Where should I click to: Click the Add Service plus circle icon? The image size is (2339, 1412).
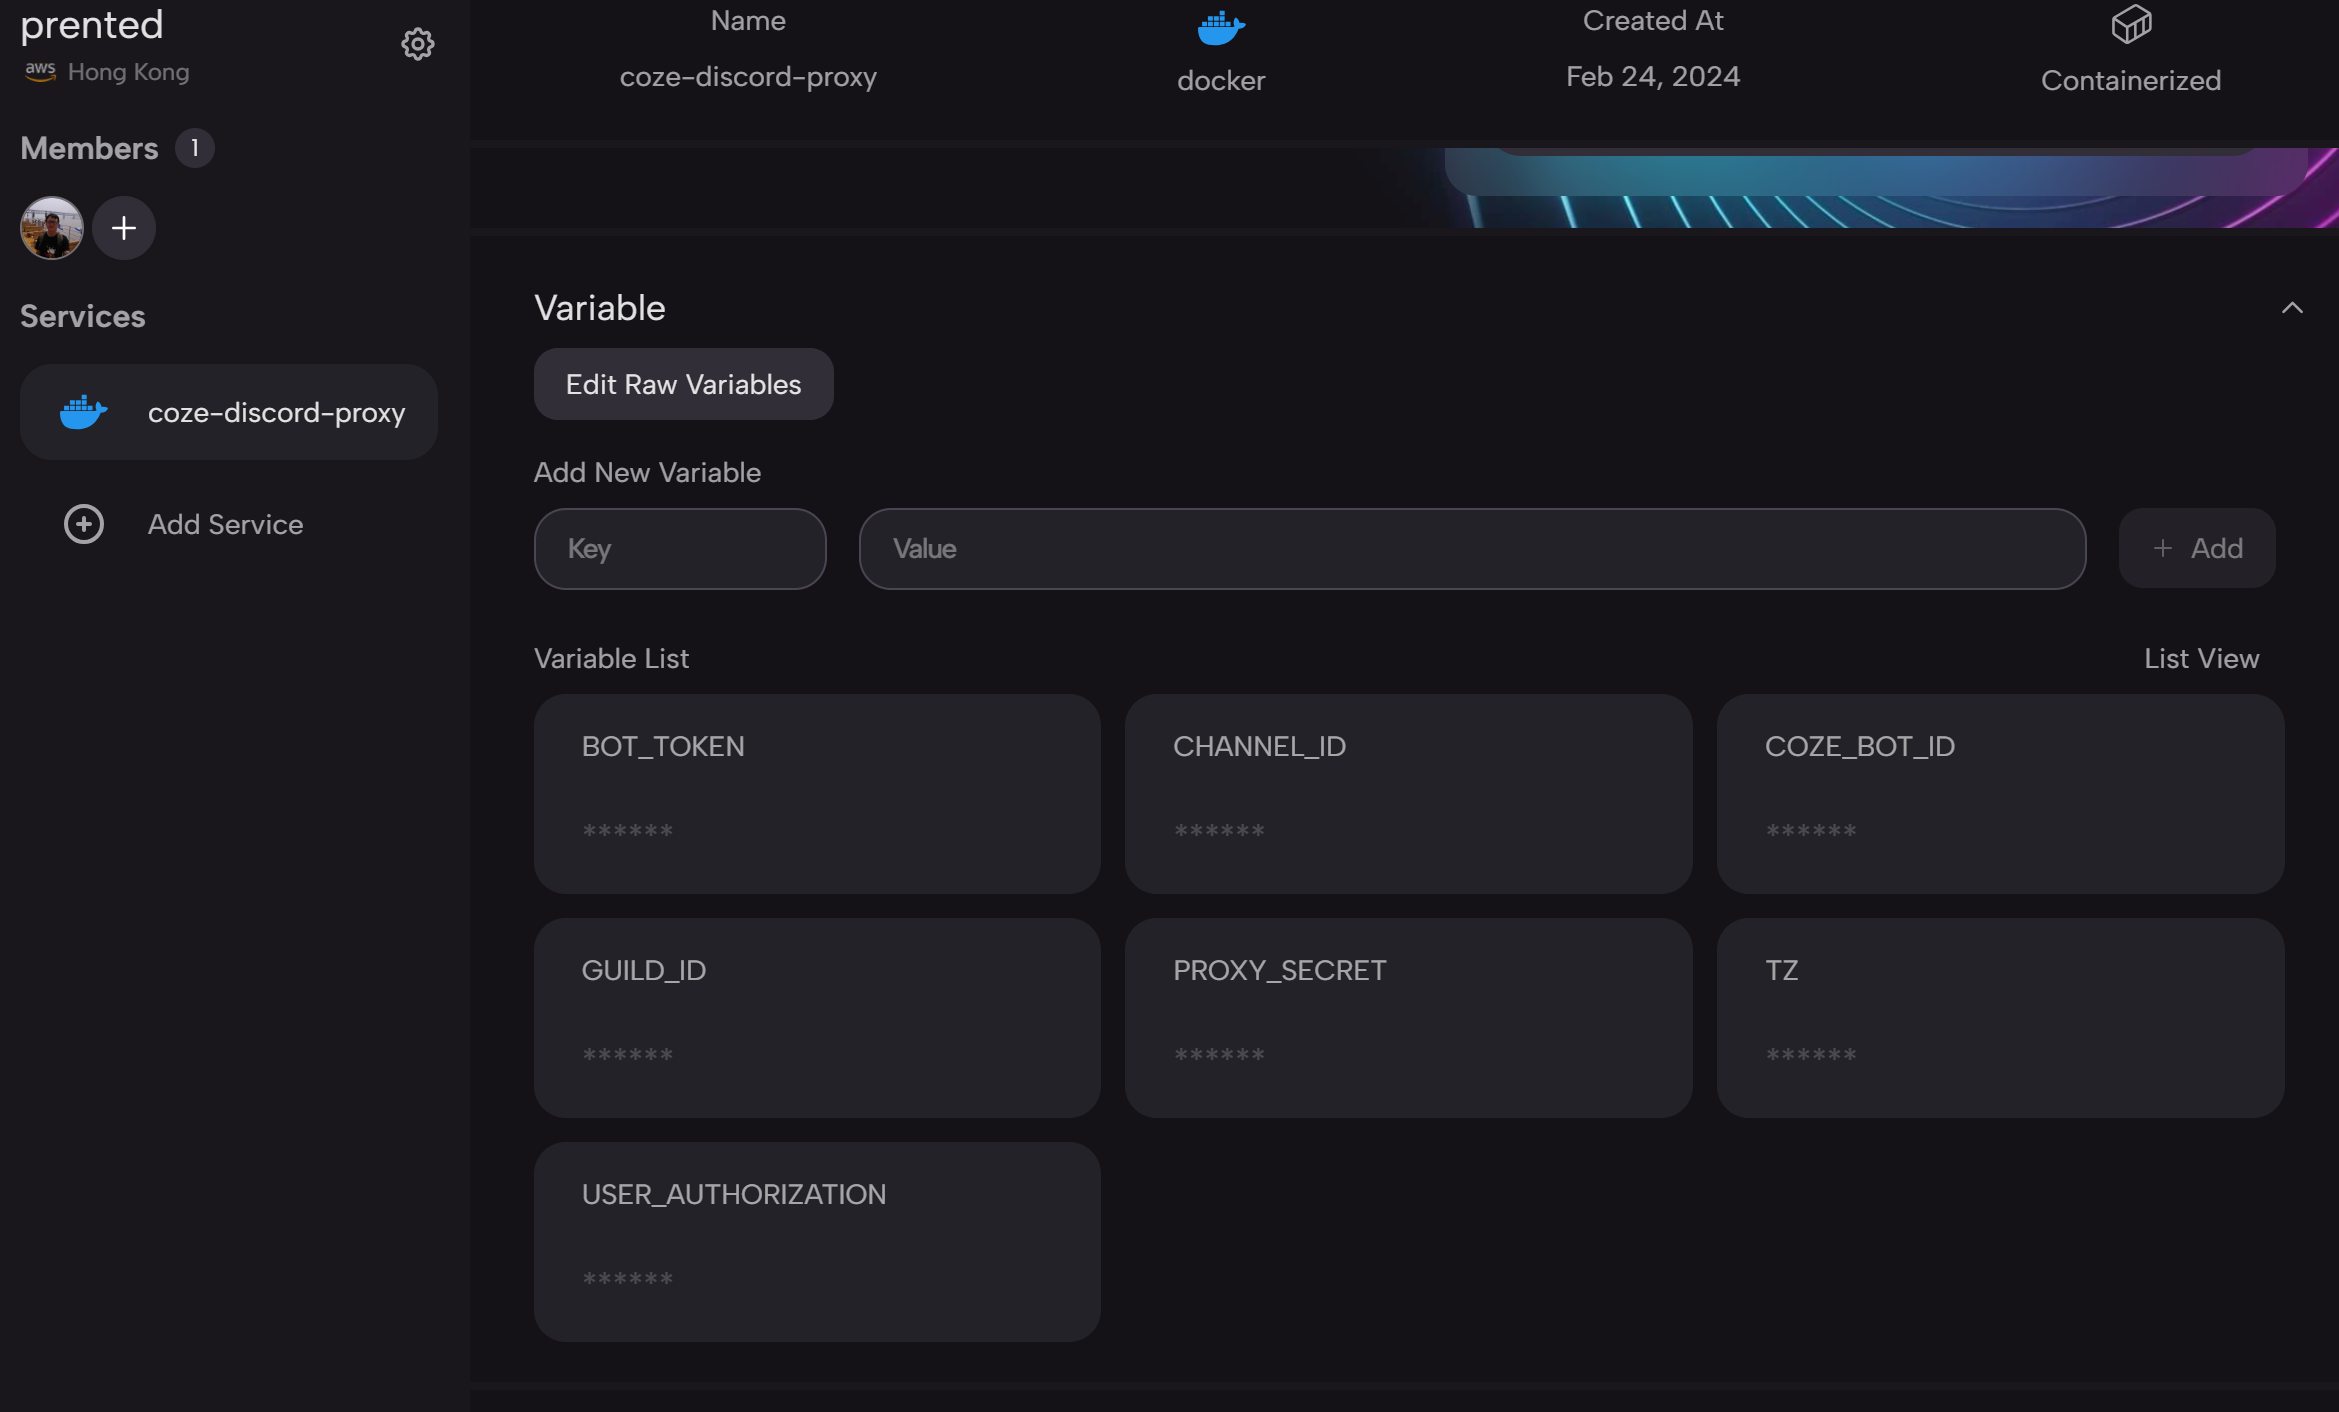point(84,524)
